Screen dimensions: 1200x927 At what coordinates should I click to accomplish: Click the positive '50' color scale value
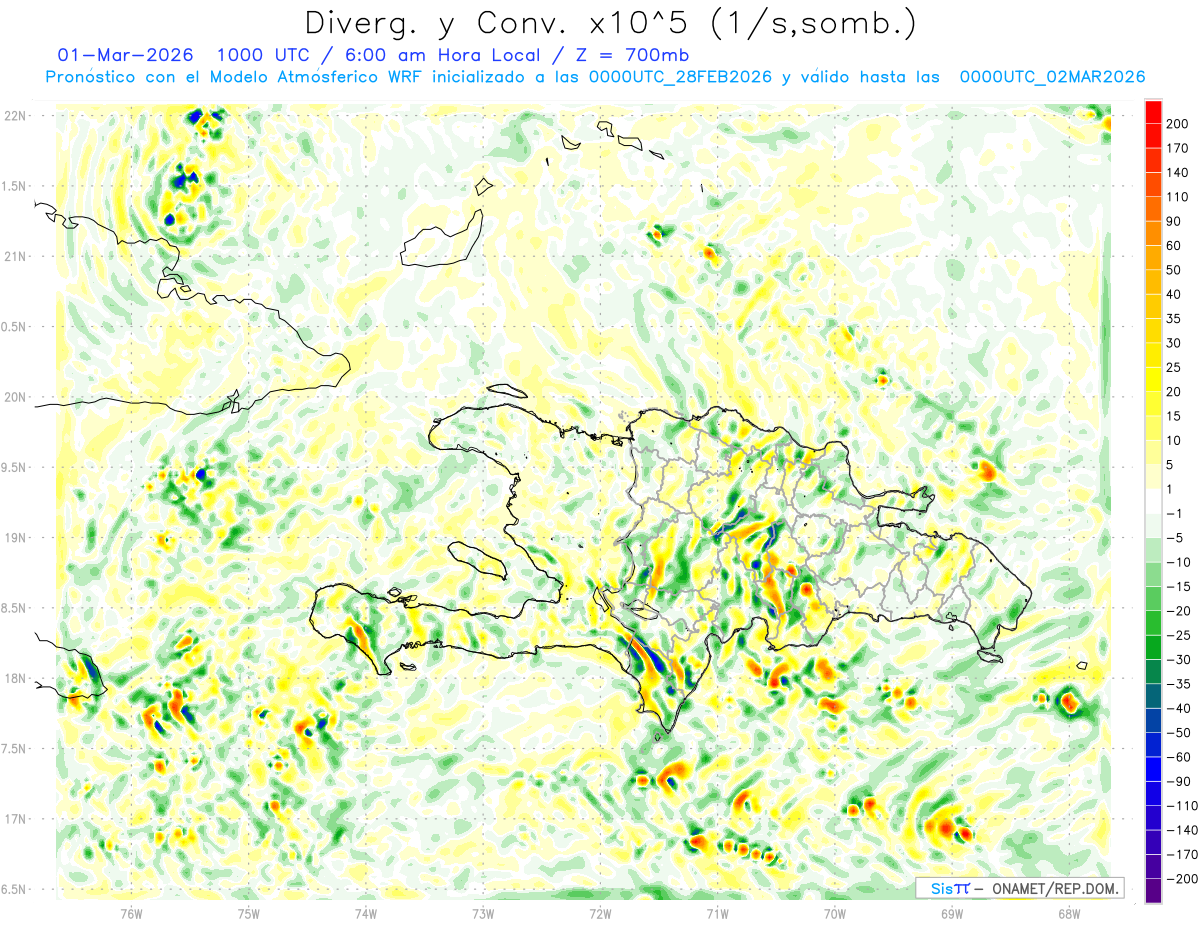pos(1174,270)
